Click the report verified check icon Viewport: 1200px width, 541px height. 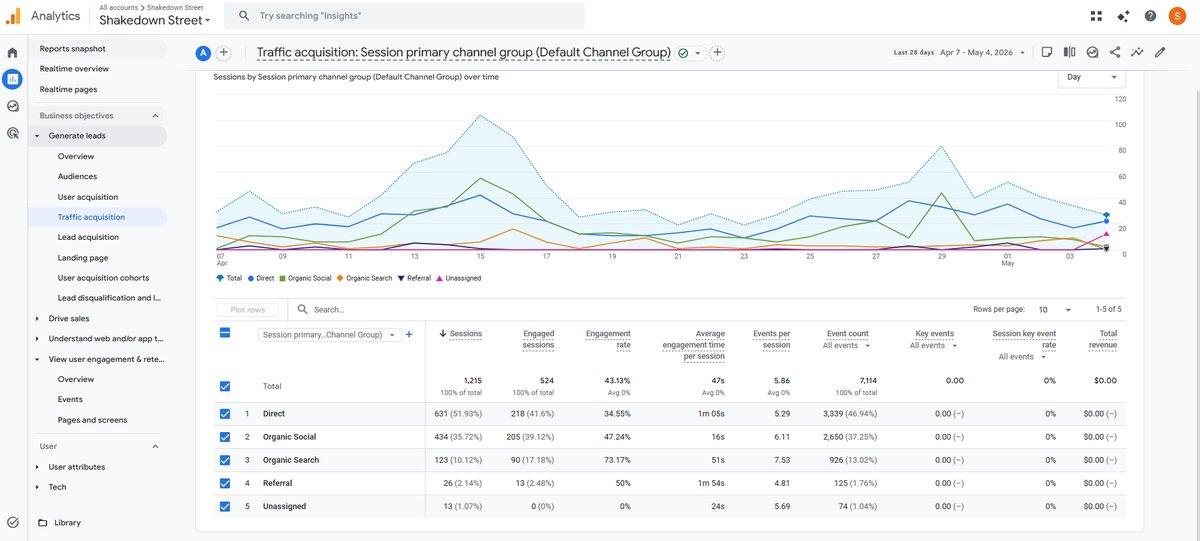click(x=683, y=53)
